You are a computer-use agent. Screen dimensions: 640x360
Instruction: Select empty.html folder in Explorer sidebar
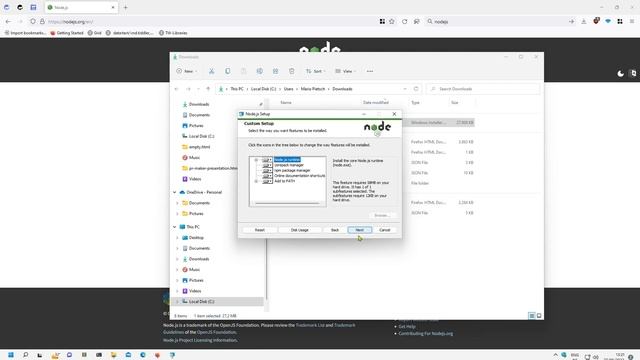(199, 147)
